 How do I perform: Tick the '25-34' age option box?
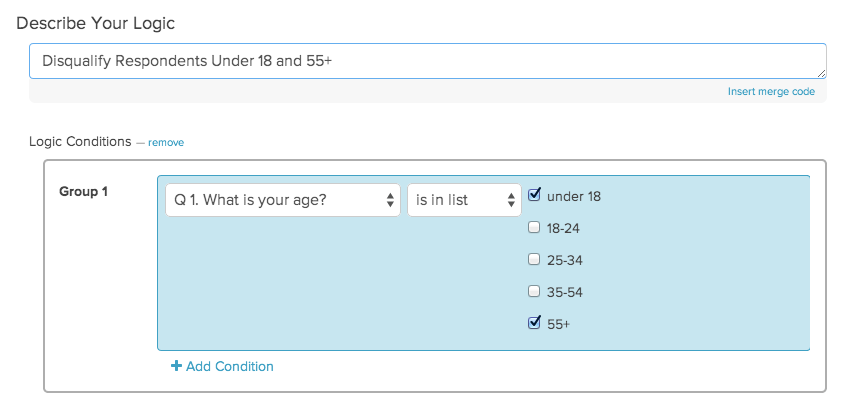pos(534,260)
